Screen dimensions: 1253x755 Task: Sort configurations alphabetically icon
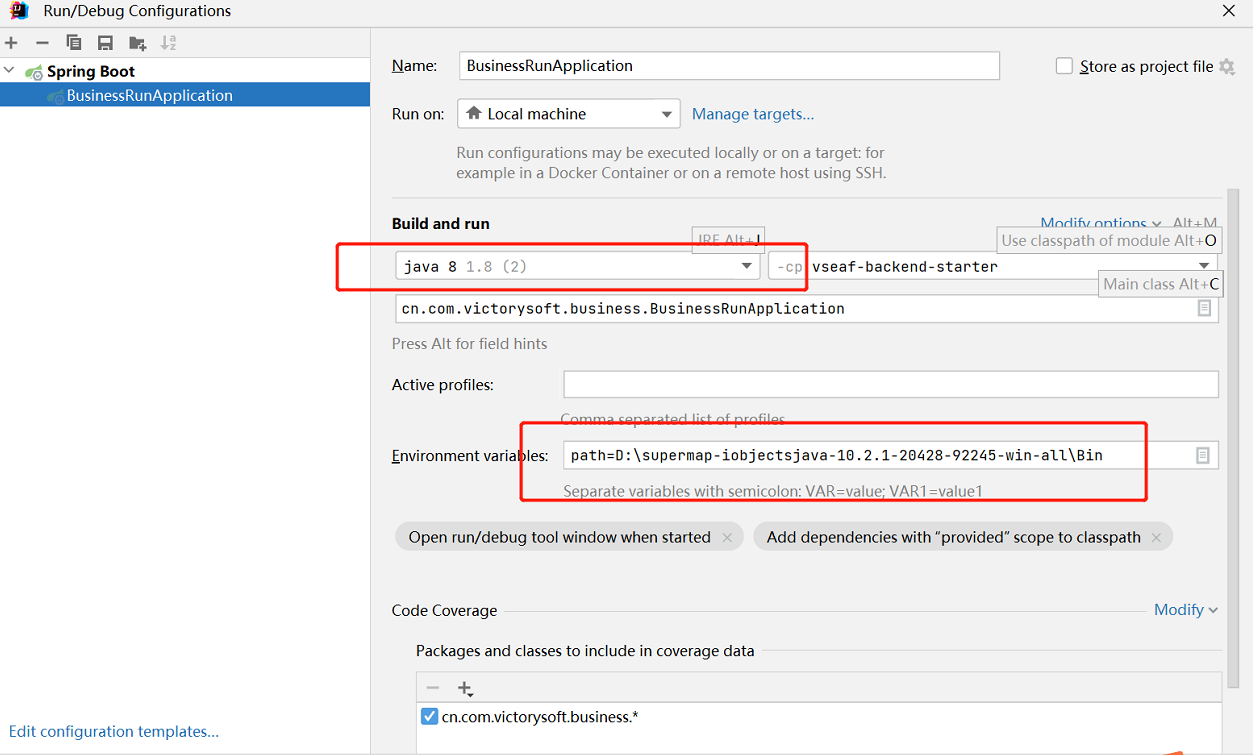click(x=168, y=43)
